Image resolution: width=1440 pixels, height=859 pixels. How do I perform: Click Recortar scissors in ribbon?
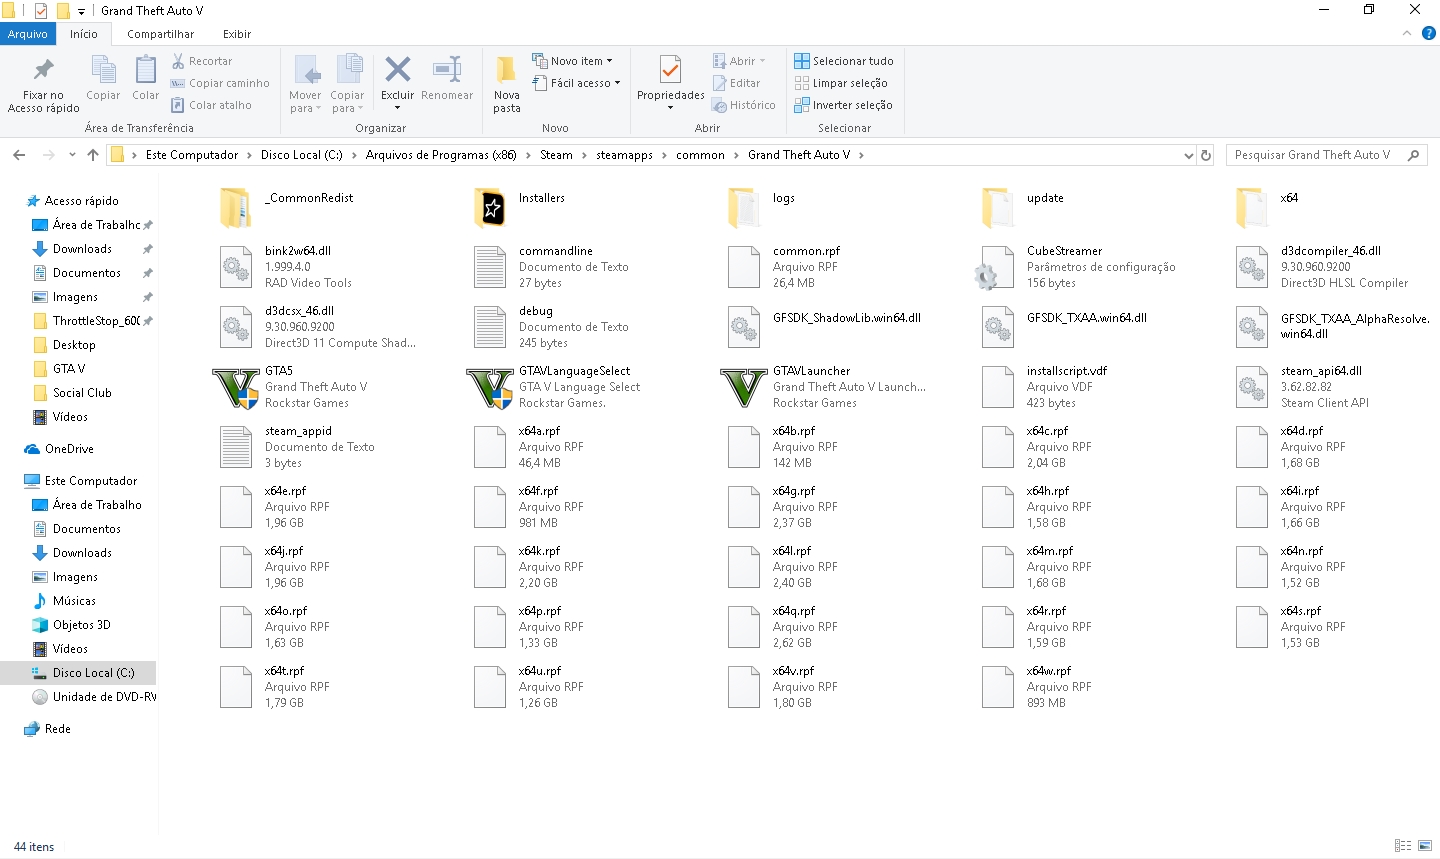coord(201,61)
